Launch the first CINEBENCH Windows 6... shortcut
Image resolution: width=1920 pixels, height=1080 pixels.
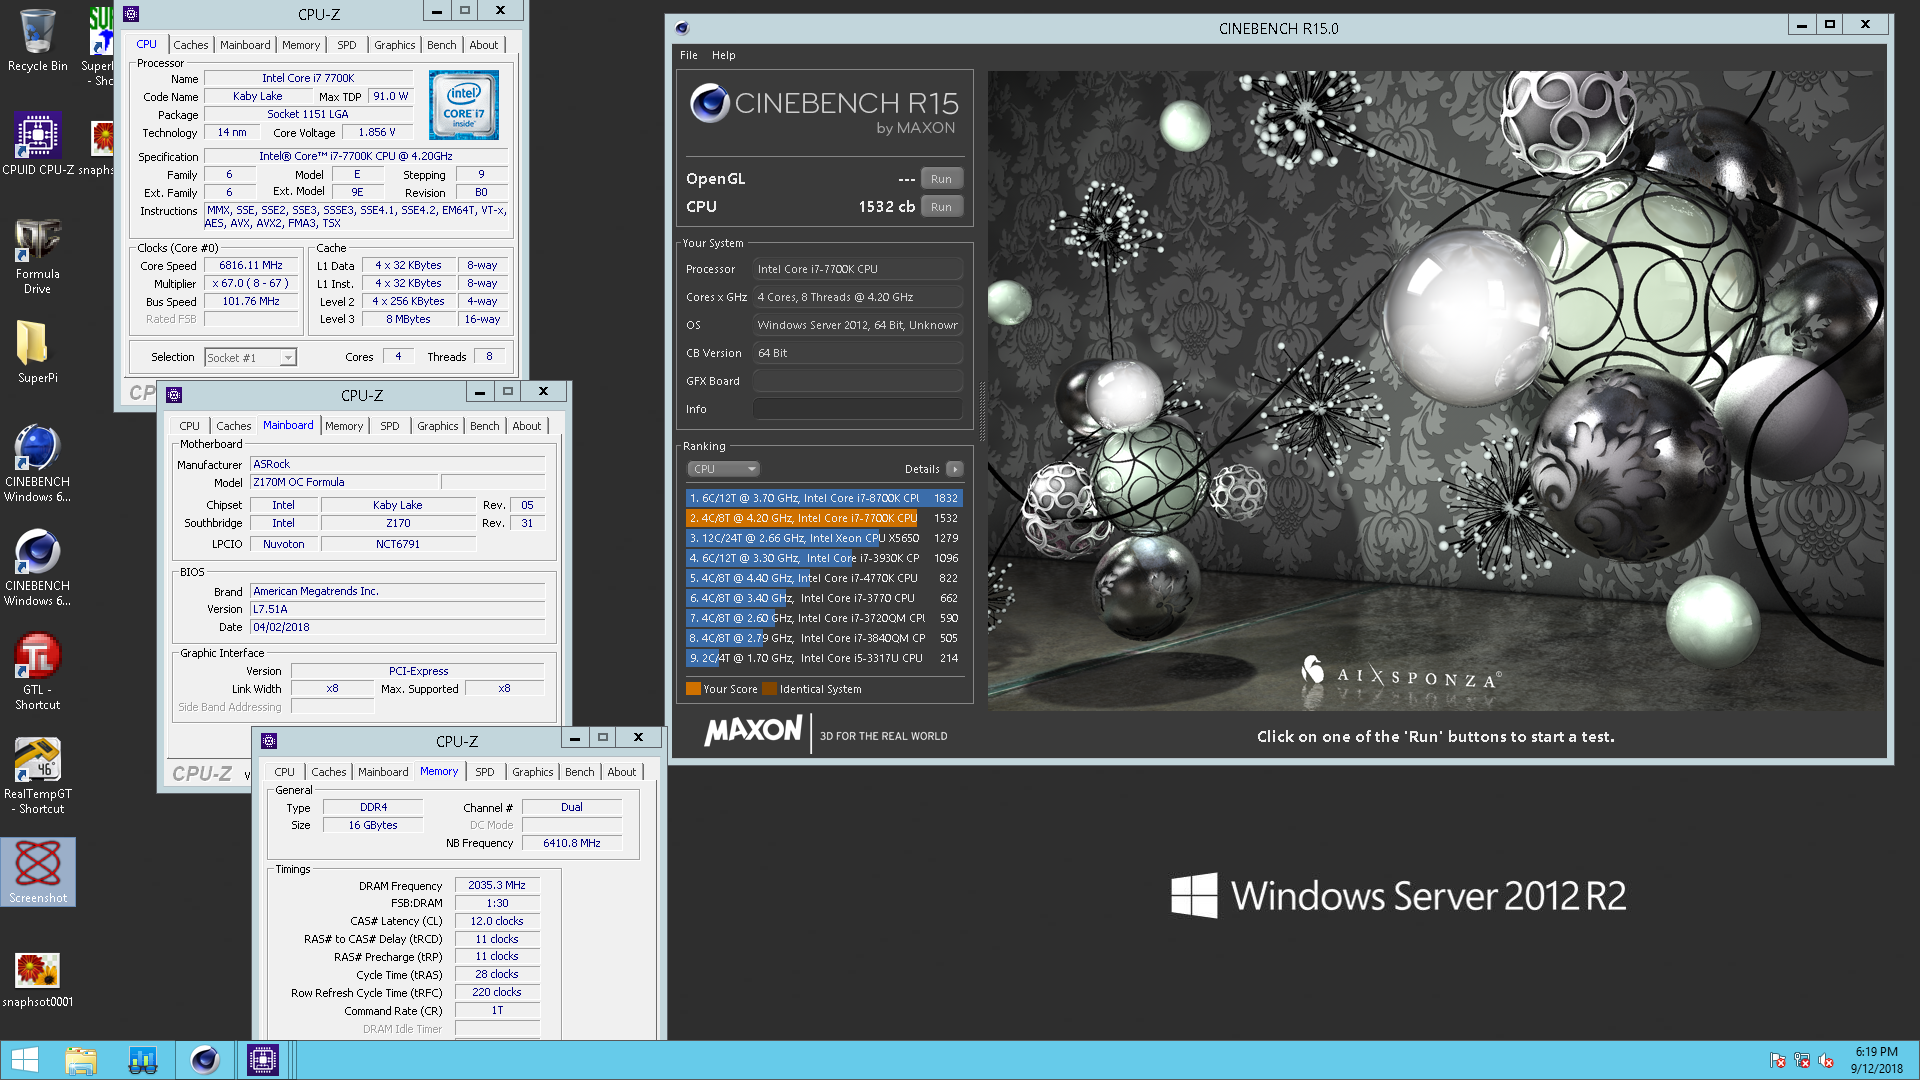point(37,463)
